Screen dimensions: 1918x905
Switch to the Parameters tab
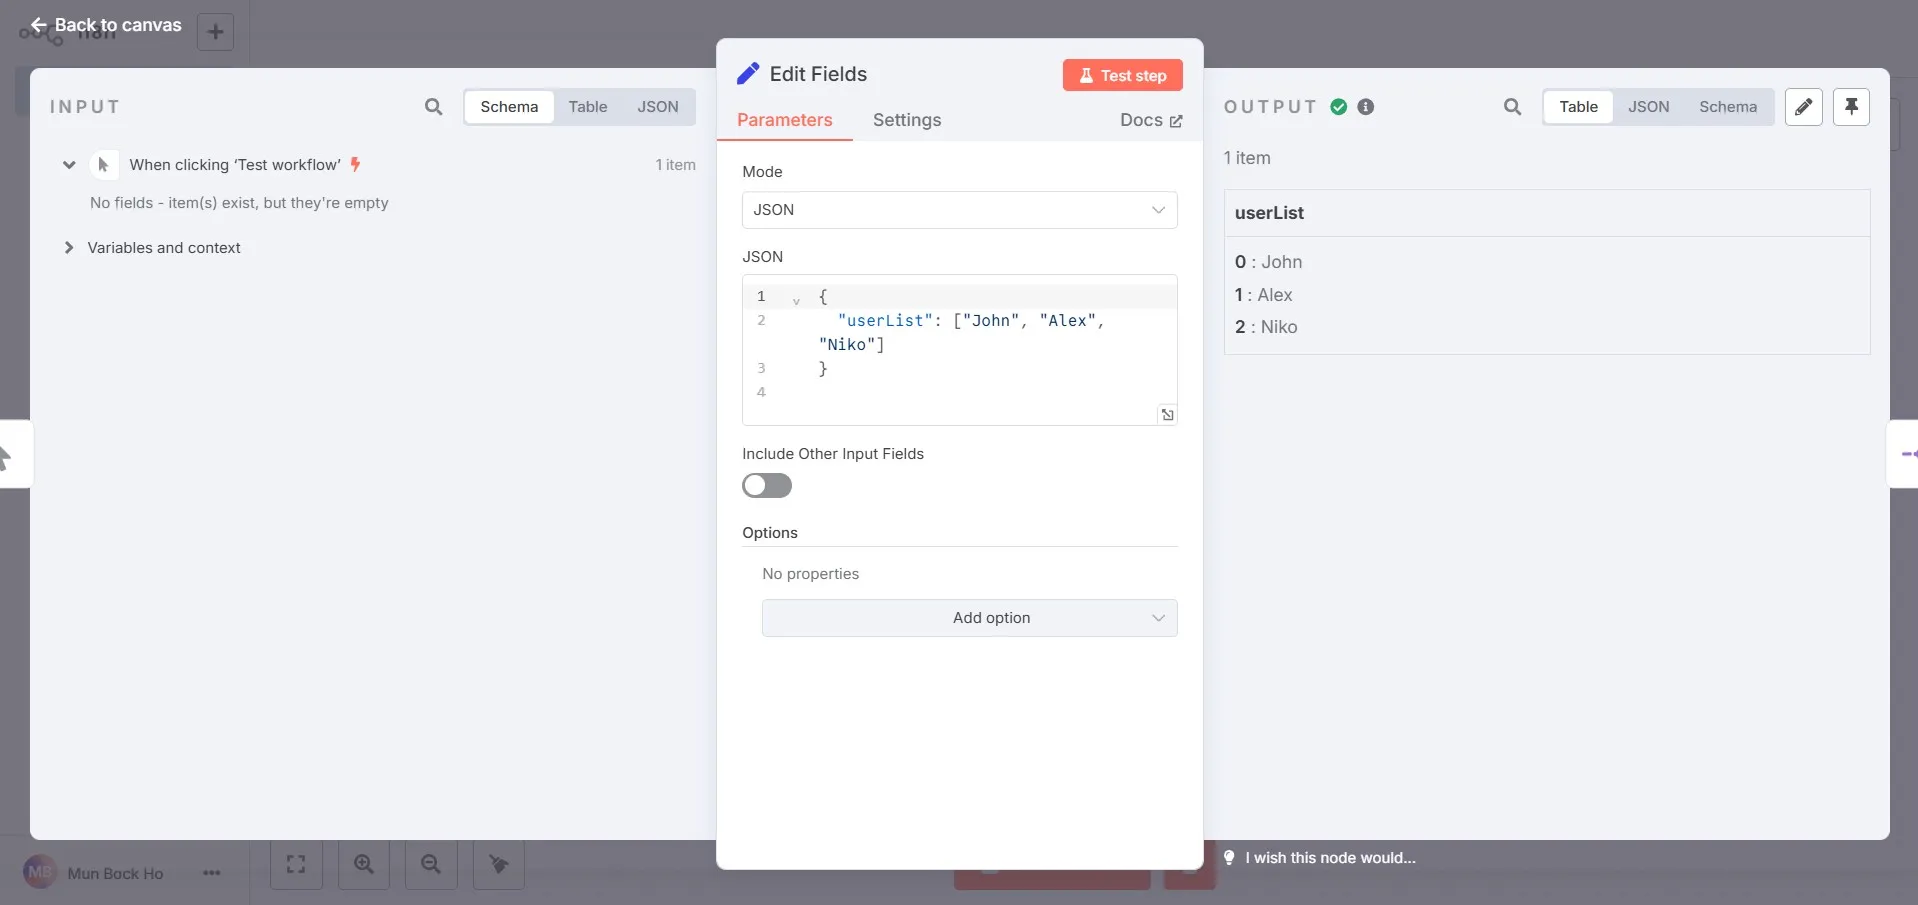[x=785, y=120]
